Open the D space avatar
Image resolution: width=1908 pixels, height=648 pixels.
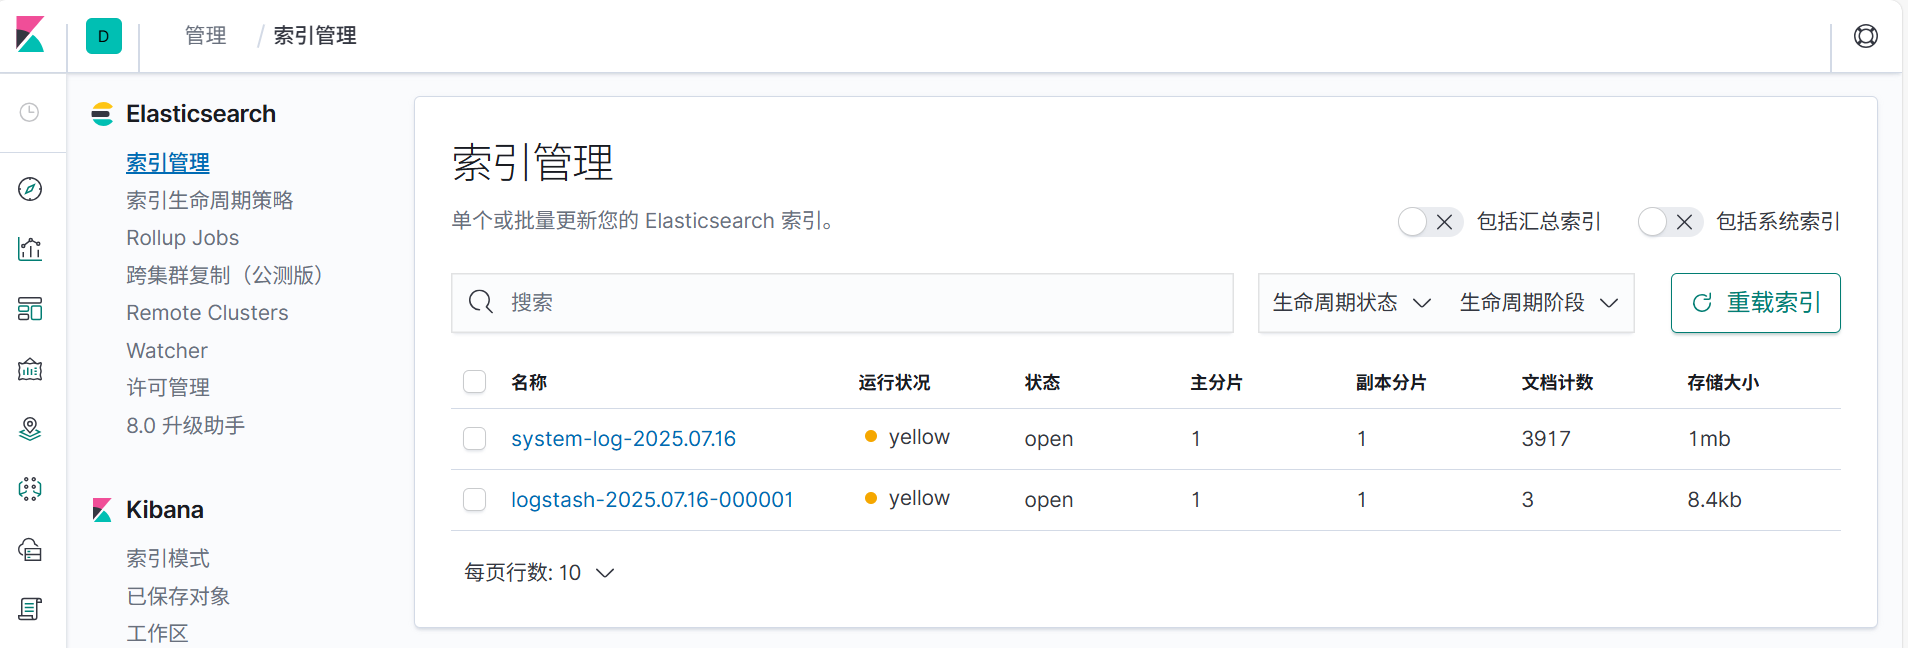pyautogui.click(x=104, y=36)
